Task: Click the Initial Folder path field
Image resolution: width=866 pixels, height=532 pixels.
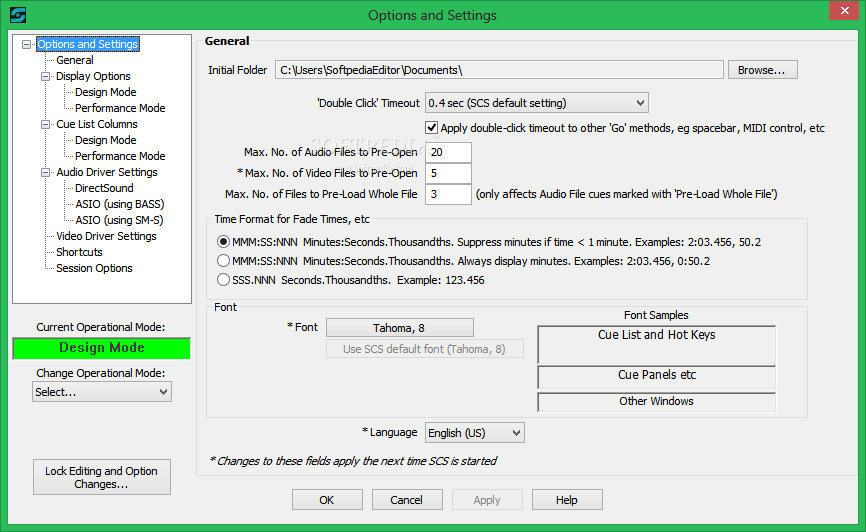Action: (499, 70)
